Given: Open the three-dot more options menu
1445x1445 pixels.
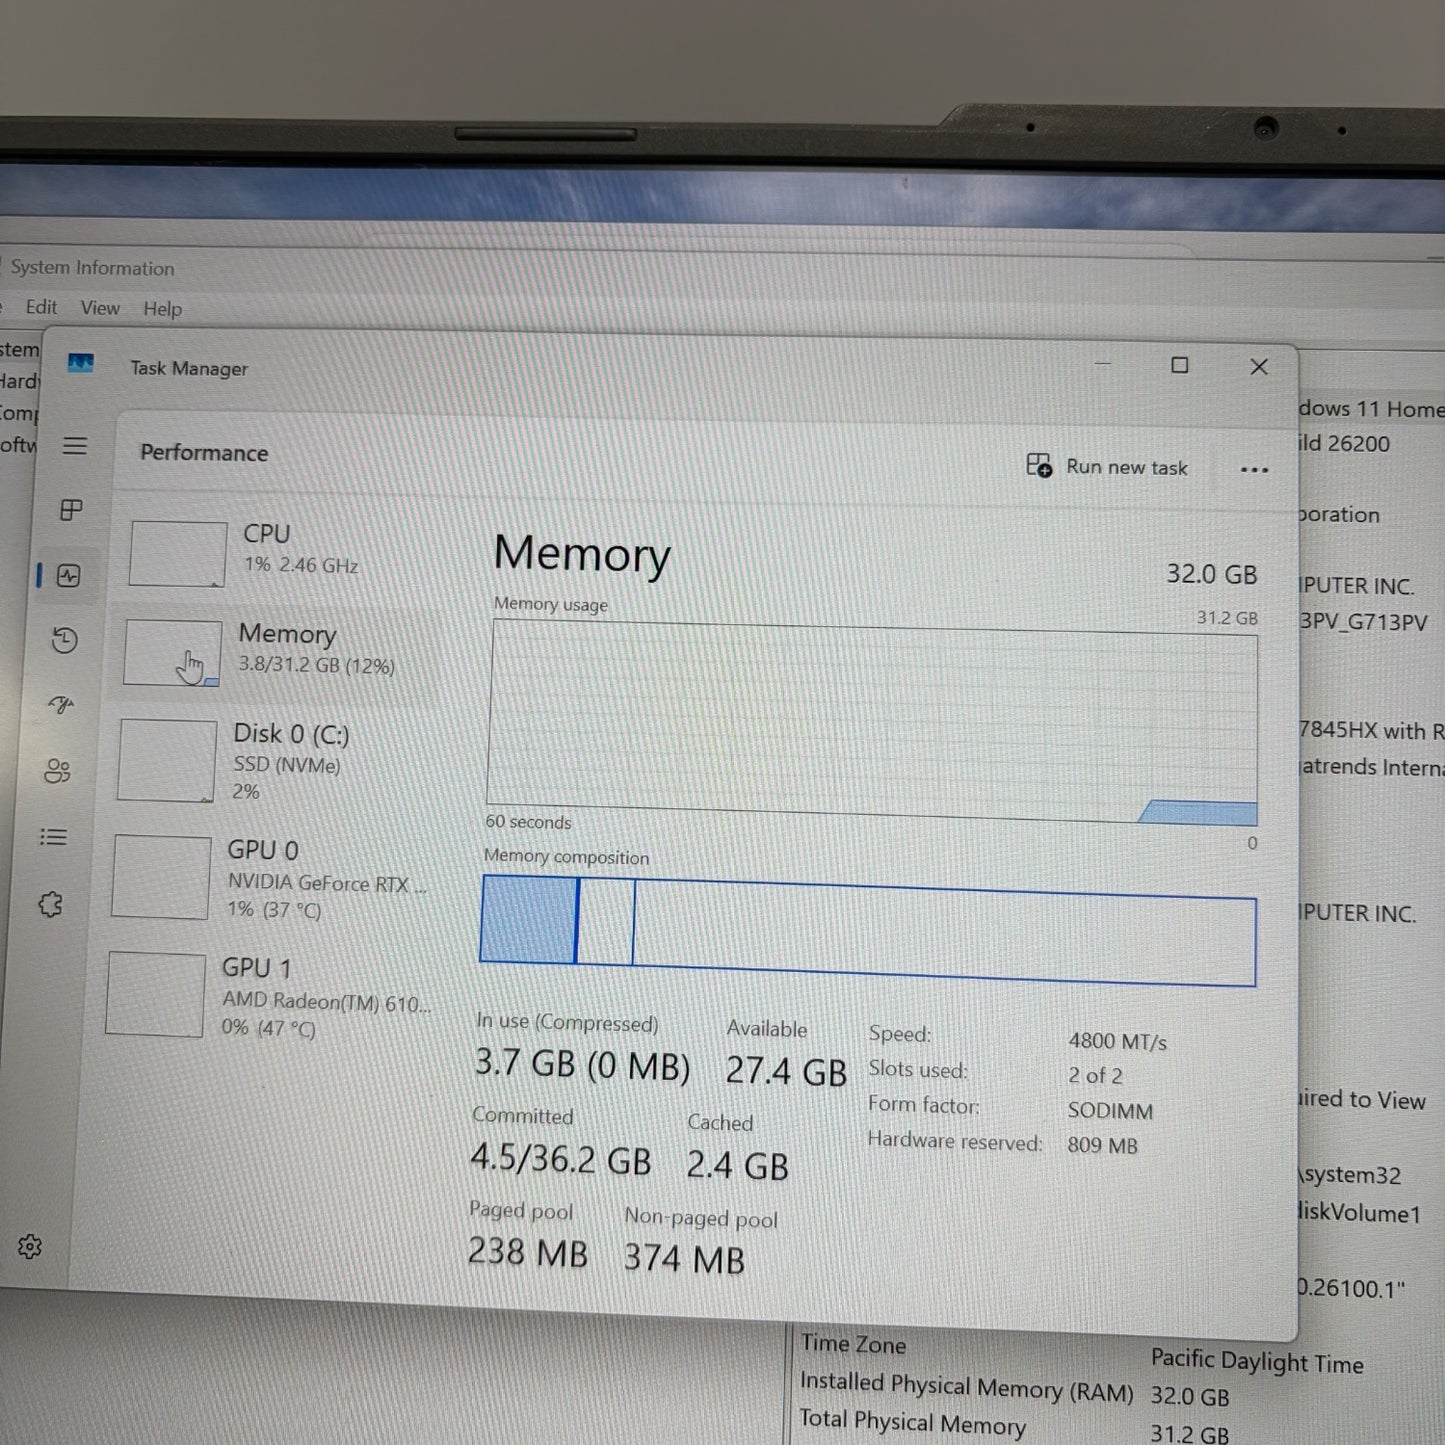Looking at the screenshot, I should [1254, 470].
